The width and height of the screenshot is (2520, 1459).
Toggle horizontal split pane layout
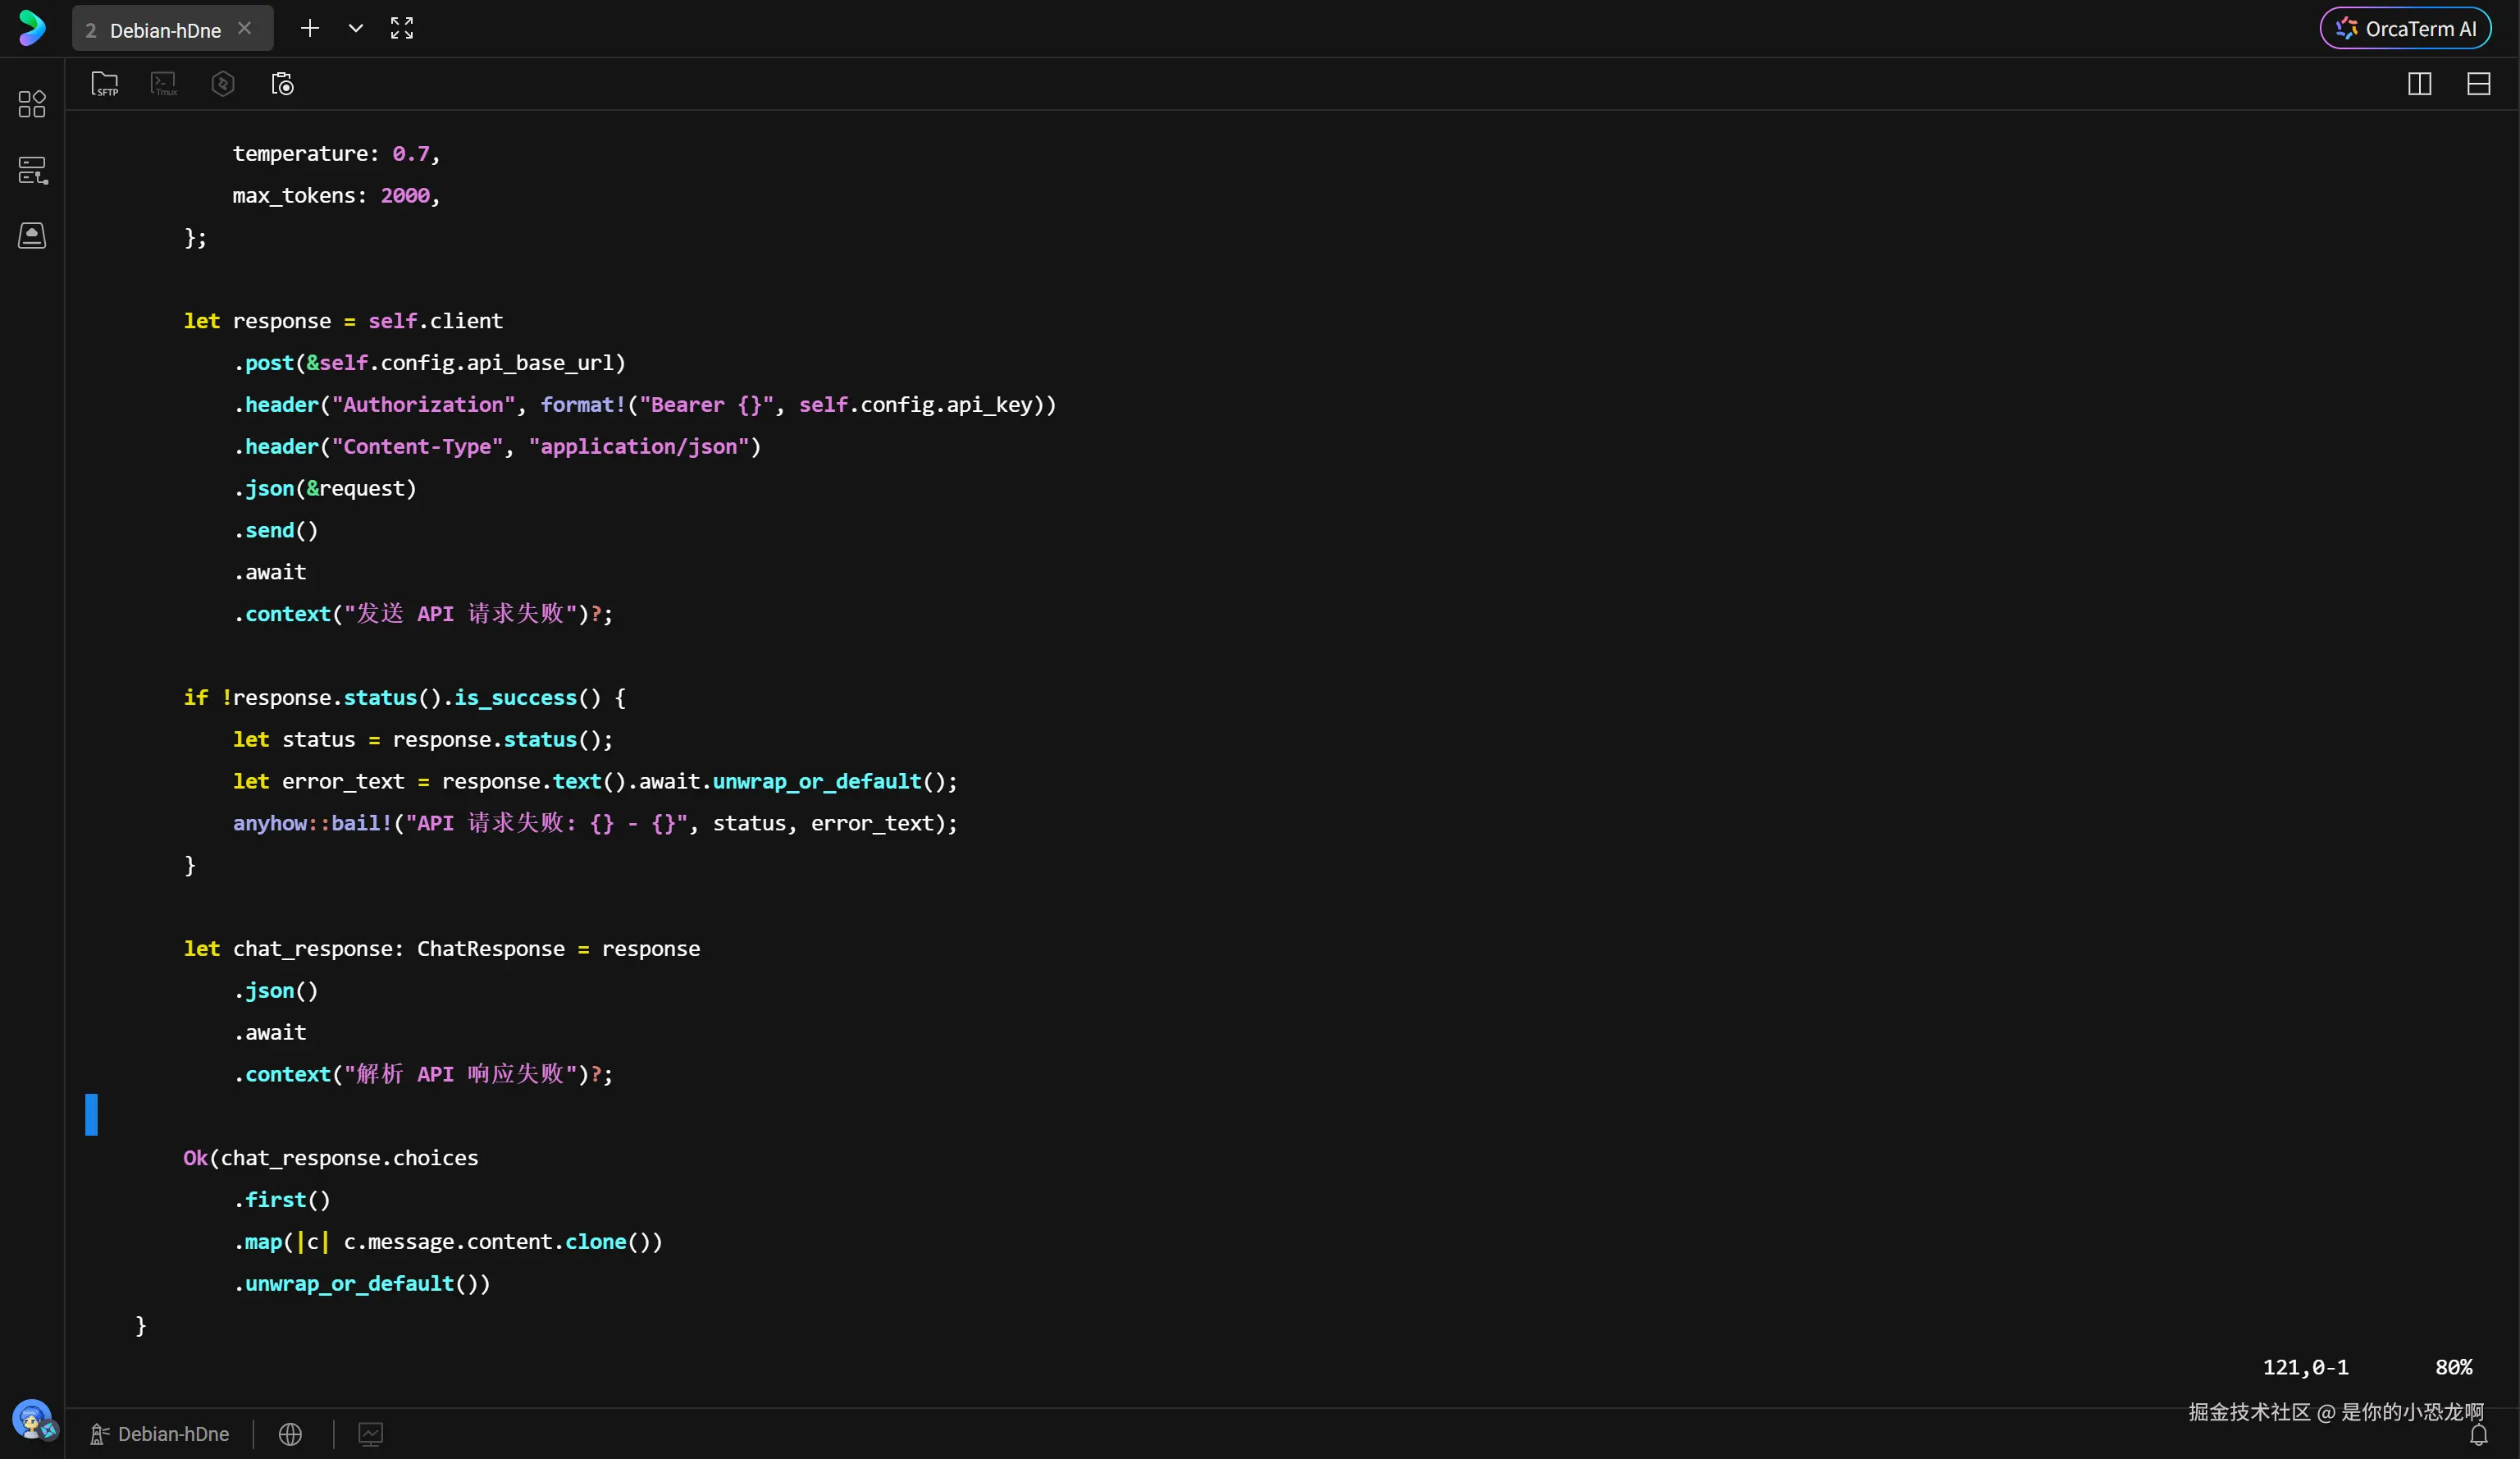[x=2478, y=84]
